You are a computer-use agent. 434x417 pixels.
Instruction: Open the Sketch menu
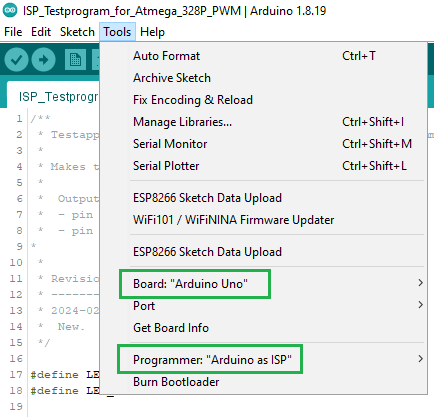(x=77, y=32)
